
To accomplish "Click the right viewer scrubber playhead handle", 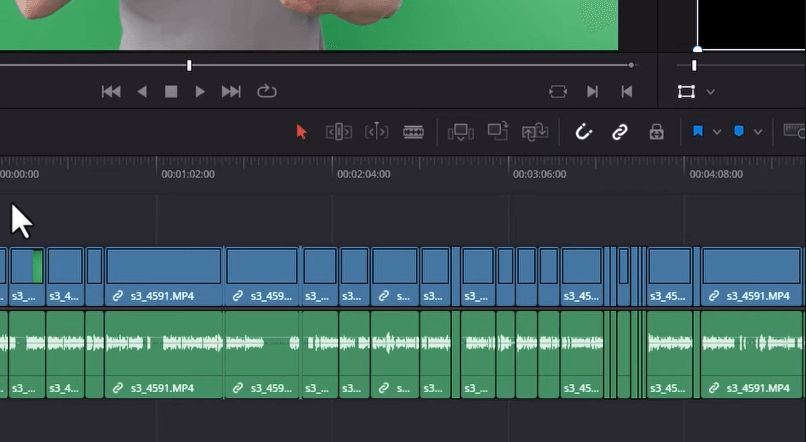I will pos(694,65).
